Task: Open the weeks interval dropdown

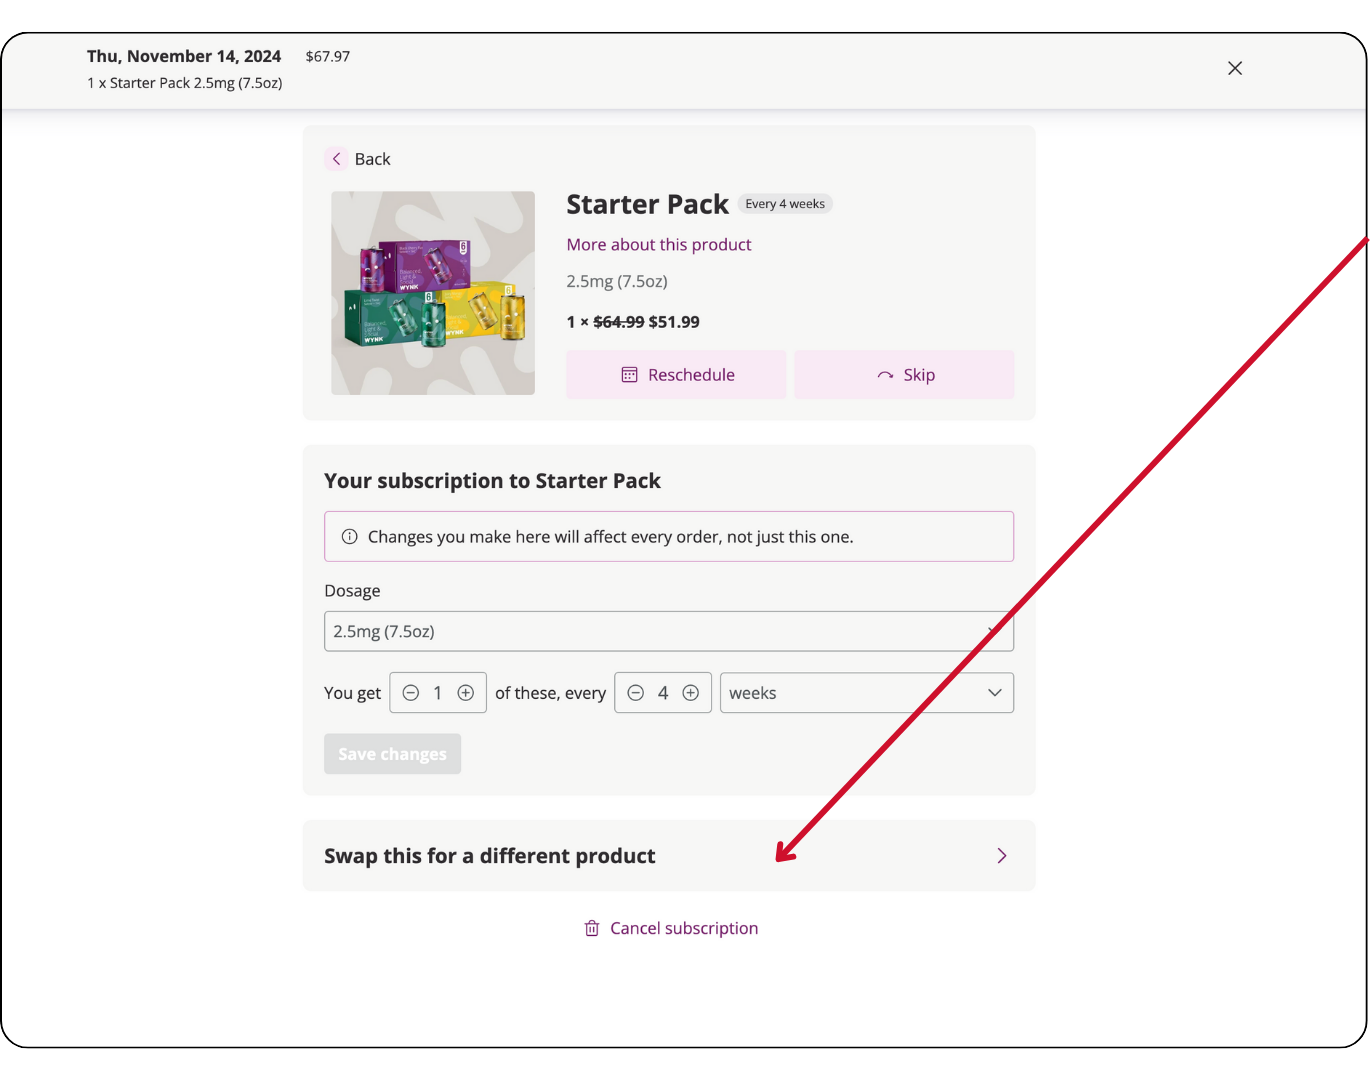Action: pyautogui.click(x=867, y=693)
